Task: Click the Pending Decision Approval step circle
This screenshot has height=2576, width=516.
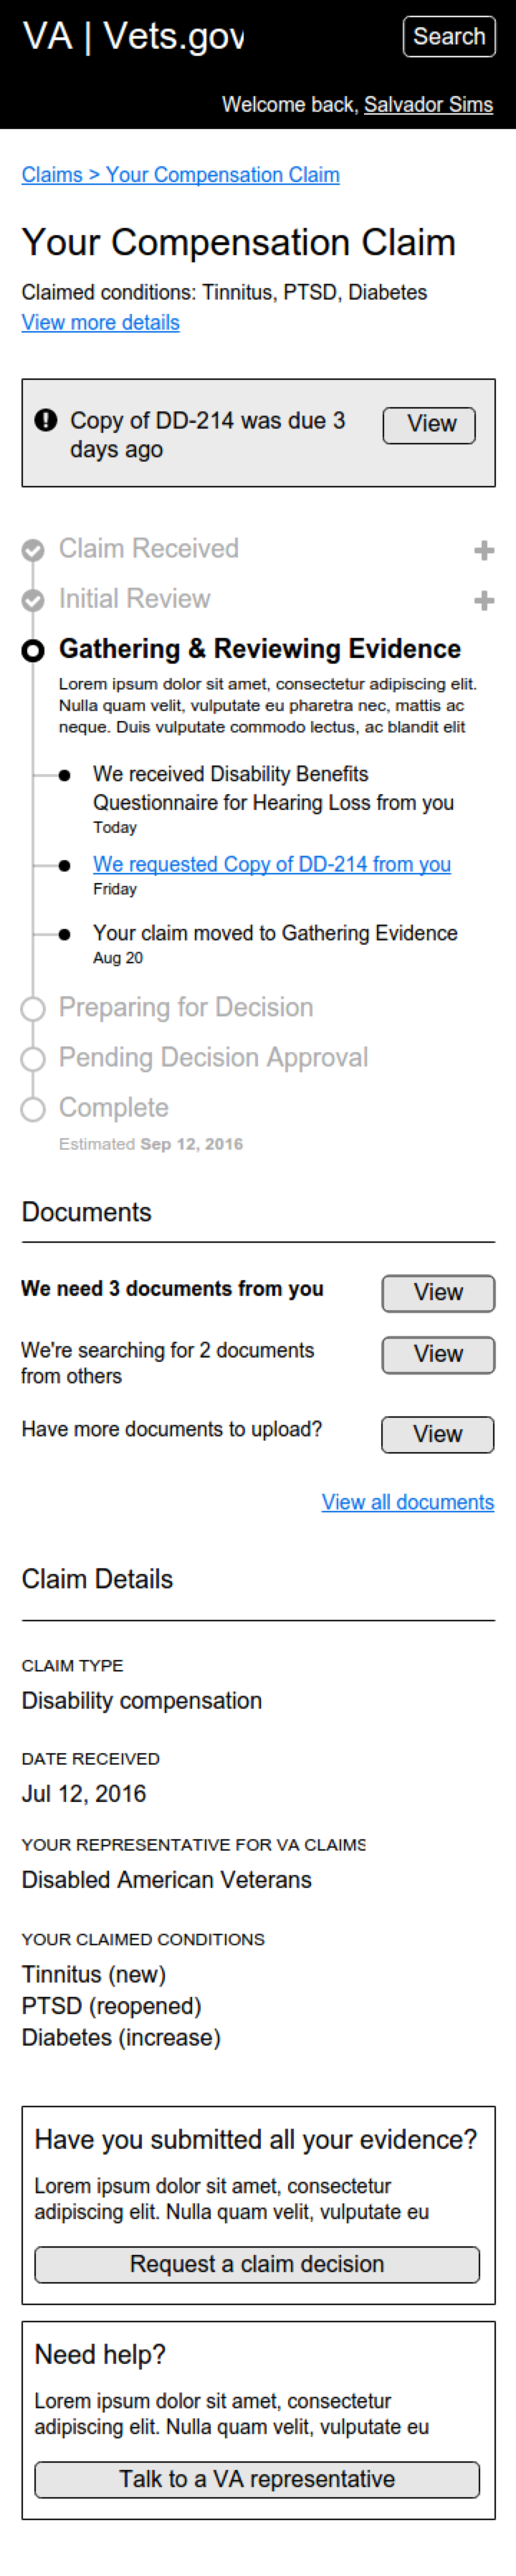Action: pyautogui.click(x=33, y=1059)
